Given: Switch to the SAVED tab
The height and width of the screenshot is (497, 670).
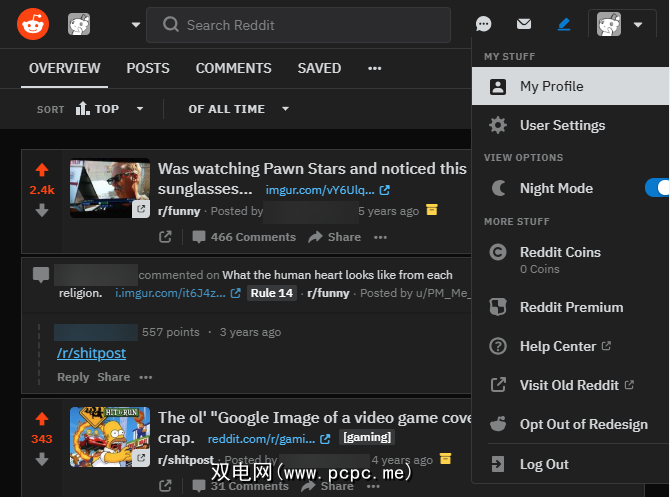Looking at the screenshot, I should click(x=319, y=68).
